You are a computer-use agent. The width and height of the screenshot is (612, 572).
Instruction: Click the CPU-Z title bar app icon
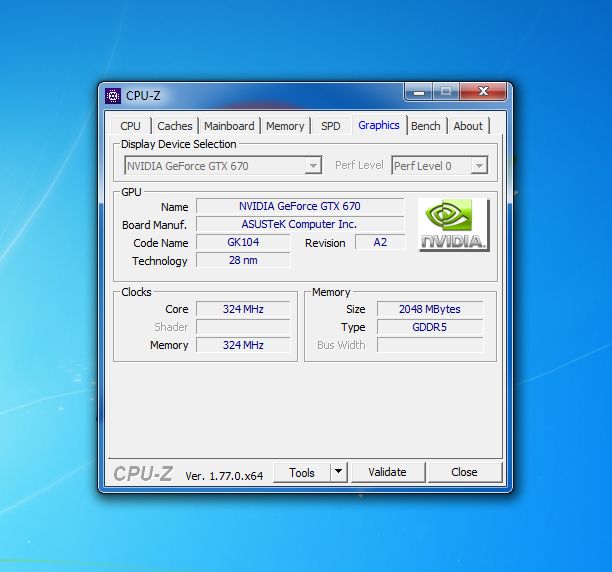coord(113,96)
